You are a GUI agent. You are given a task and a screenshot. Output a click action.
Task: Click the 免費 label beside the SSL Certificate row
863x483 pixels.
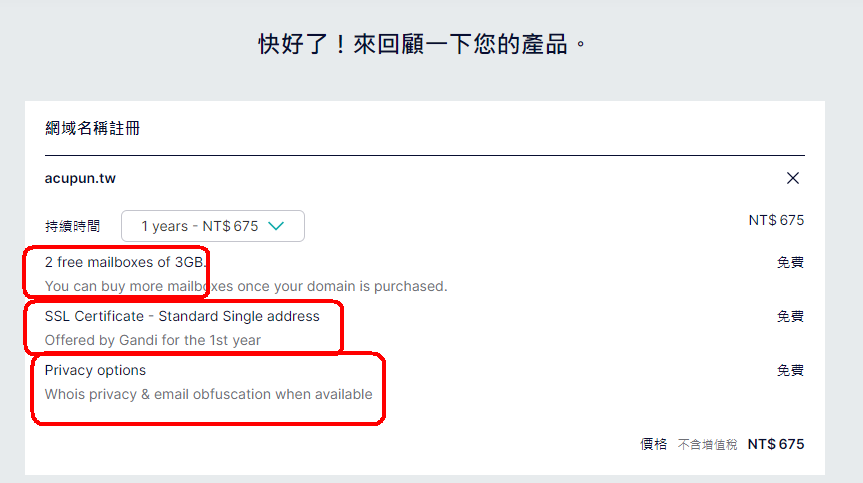(x=790, y=316)
